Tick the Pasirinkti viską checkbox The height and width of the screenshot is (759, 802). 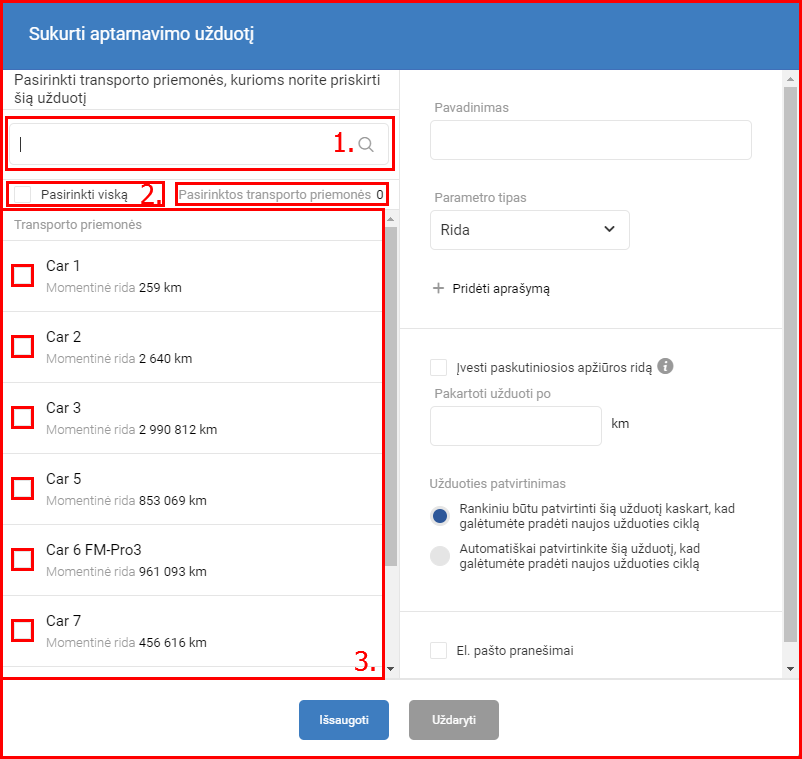click(x=23, y=194)
